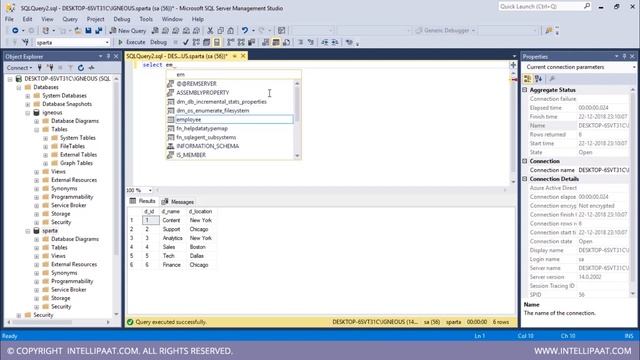Click the Activity Monitor icon in Object Explorer toolbar

(x=91, y=68)
